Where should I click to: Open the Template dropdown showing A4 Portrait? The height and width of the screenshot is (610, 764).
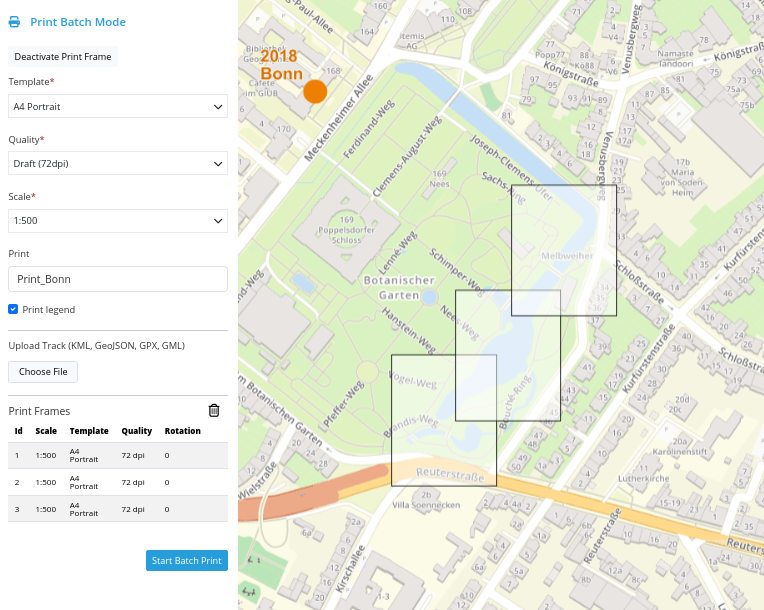pyautogui.click(x=118, y=106)
